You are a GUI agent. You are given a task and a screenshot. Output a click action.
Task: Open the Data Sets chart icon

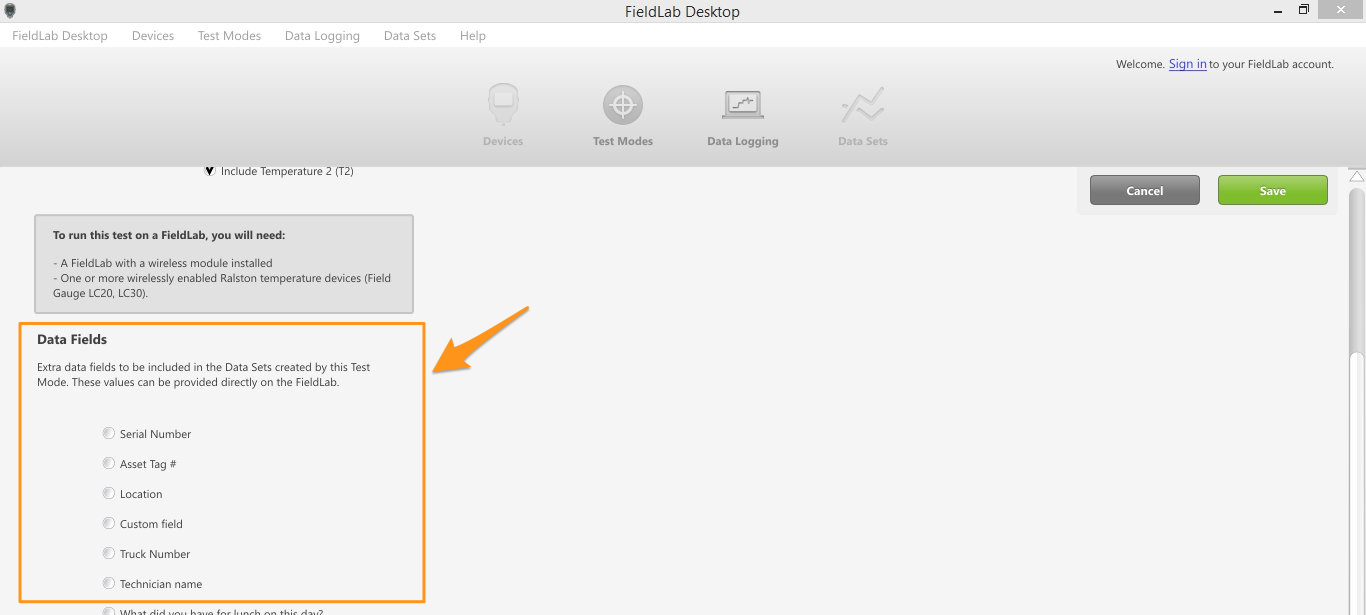click(862, 105)
